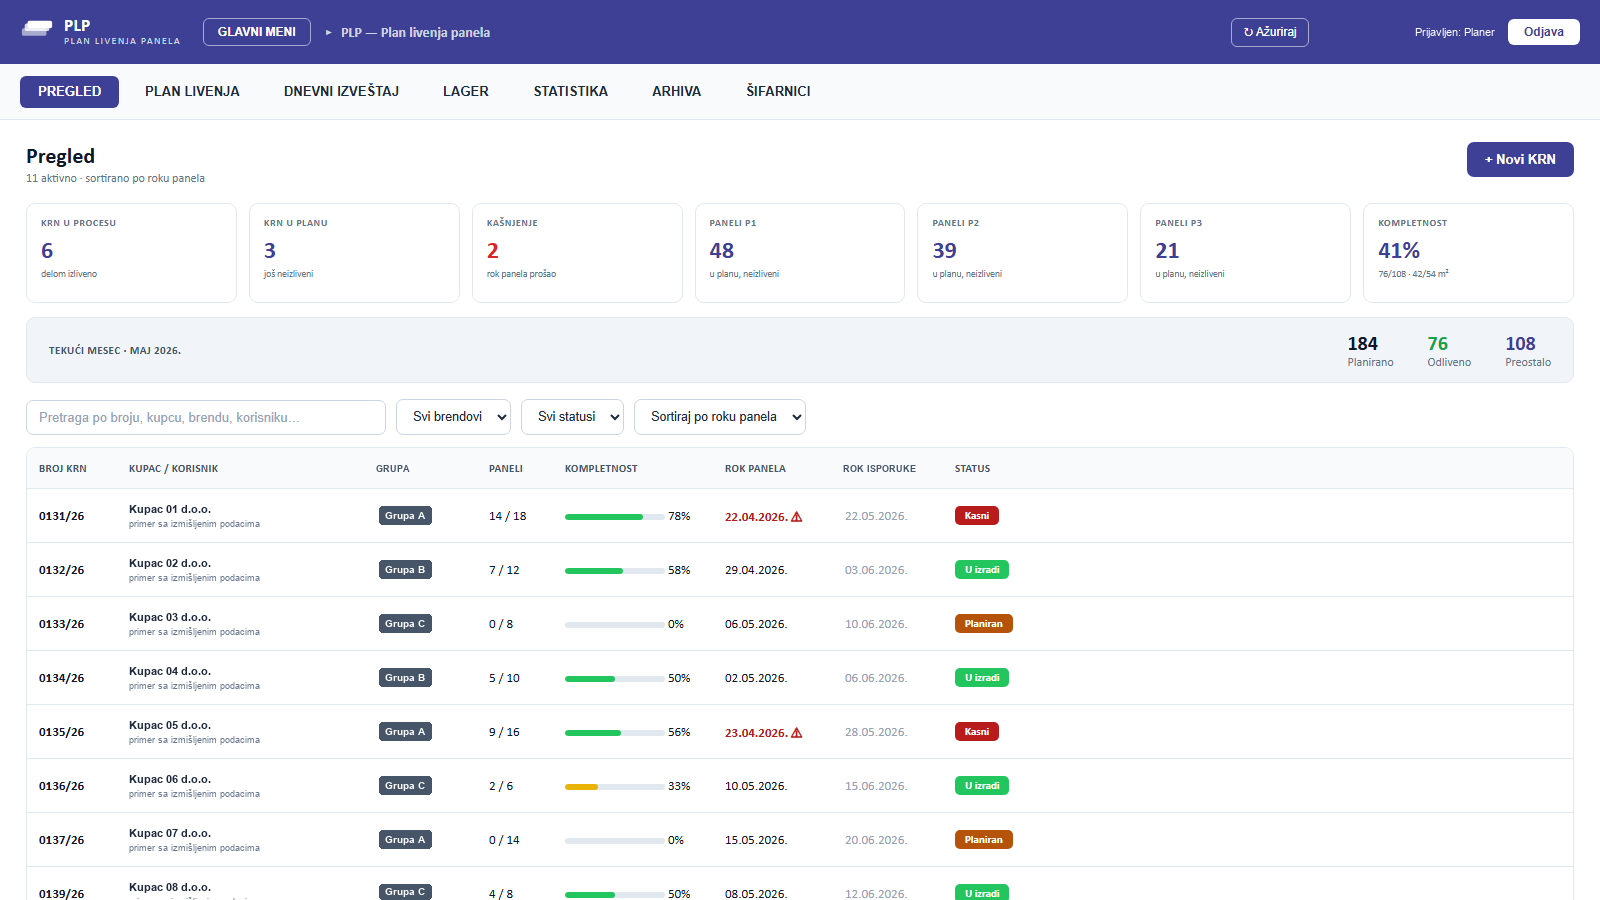
Task: Click the Planiran status for 0133/26
Action: tap(984, 624)
